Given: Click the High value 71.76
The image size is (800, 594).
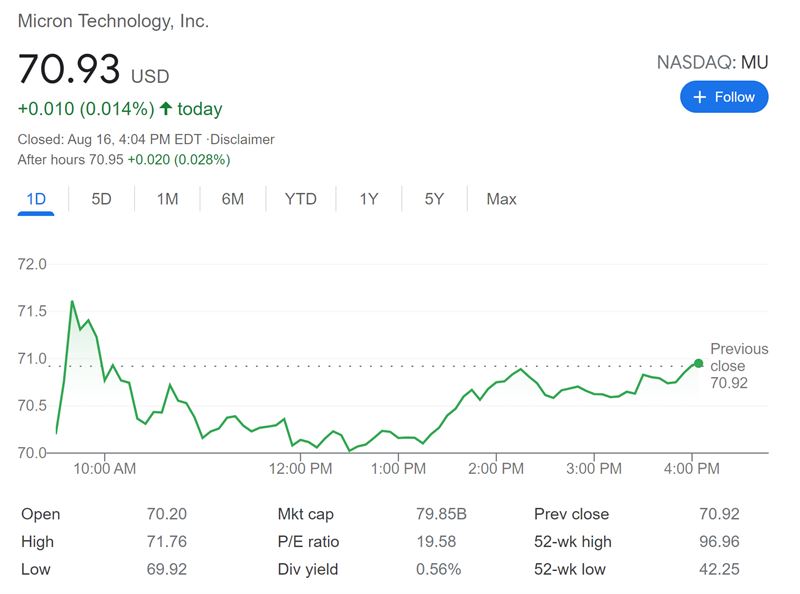Looking at the screenshot, I should tap(167, 541).
